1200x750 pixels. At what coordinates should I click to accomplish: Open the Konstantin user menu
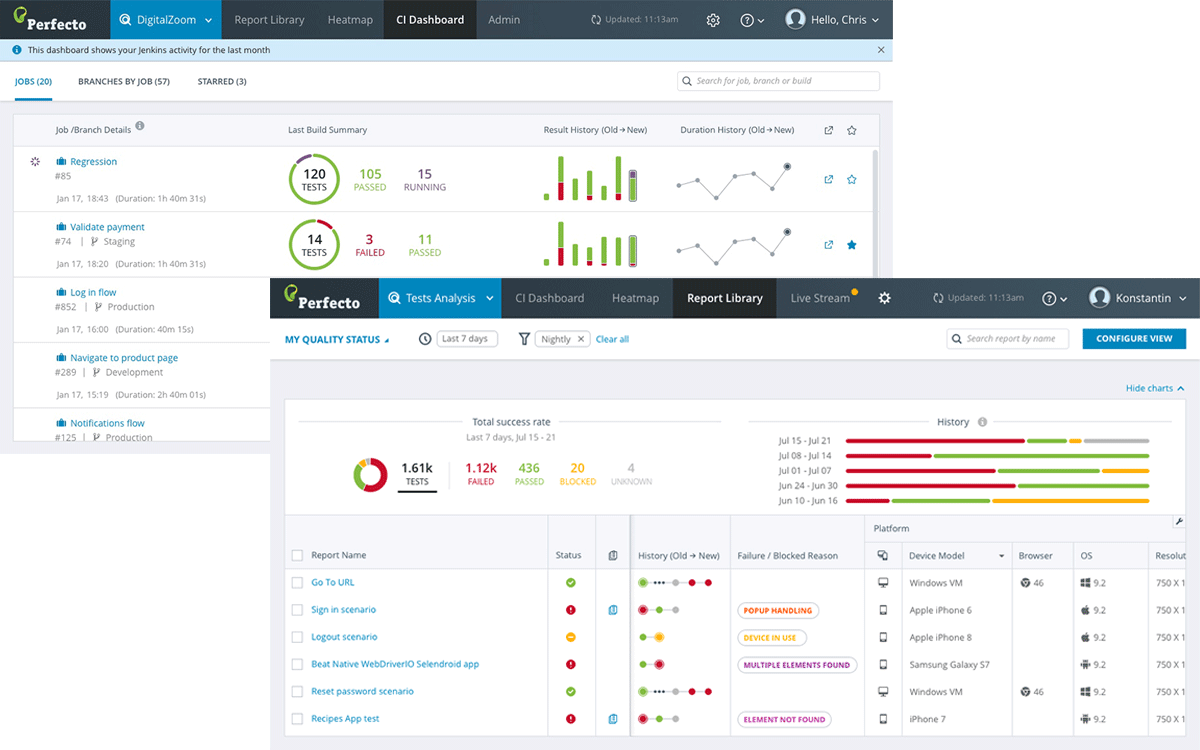pyautogui.click(x=1138, y=298)
